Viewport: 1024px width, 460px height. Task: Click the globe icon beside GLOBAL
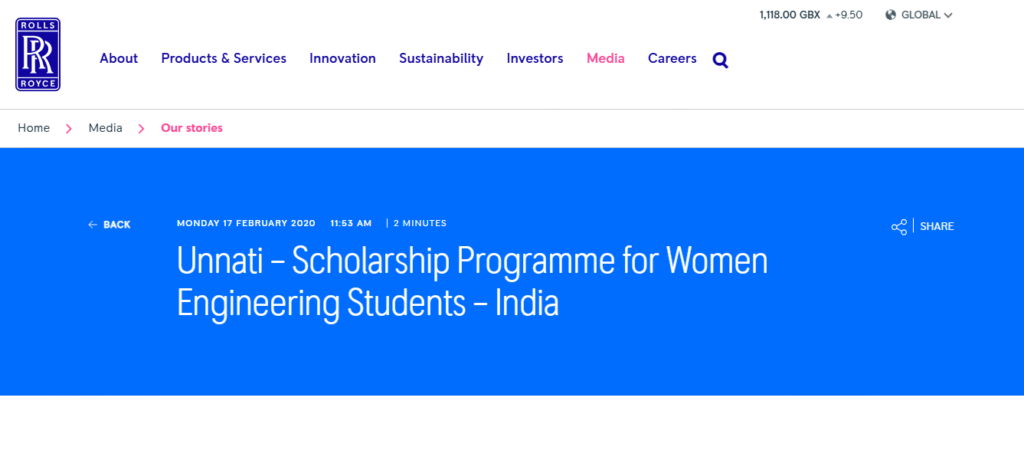pyautogui.click(x=890, y=15)
